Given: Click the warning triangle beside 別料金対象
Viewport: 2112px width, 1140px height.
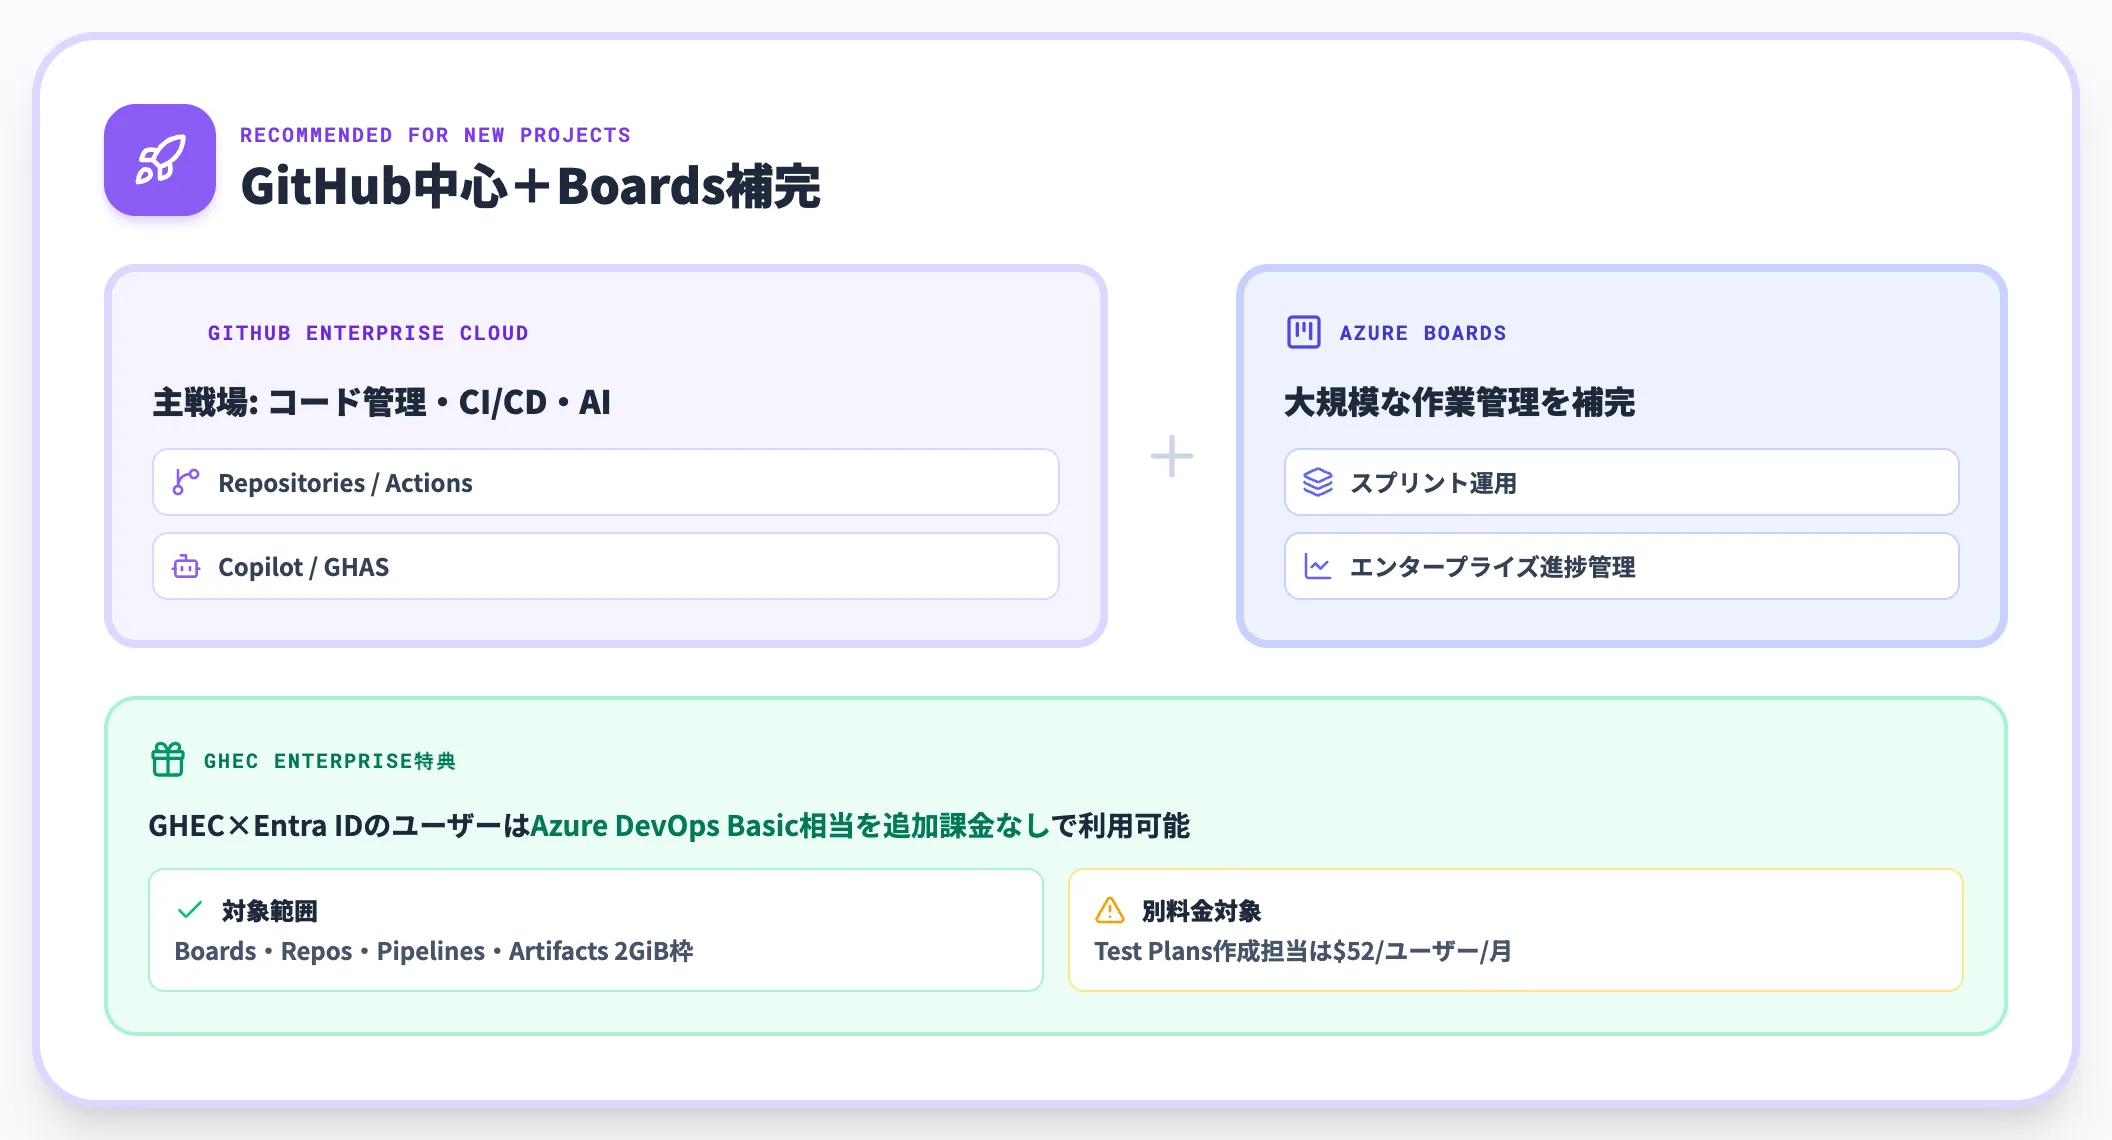Looking at the screenshot, I should pos(1110,910).
